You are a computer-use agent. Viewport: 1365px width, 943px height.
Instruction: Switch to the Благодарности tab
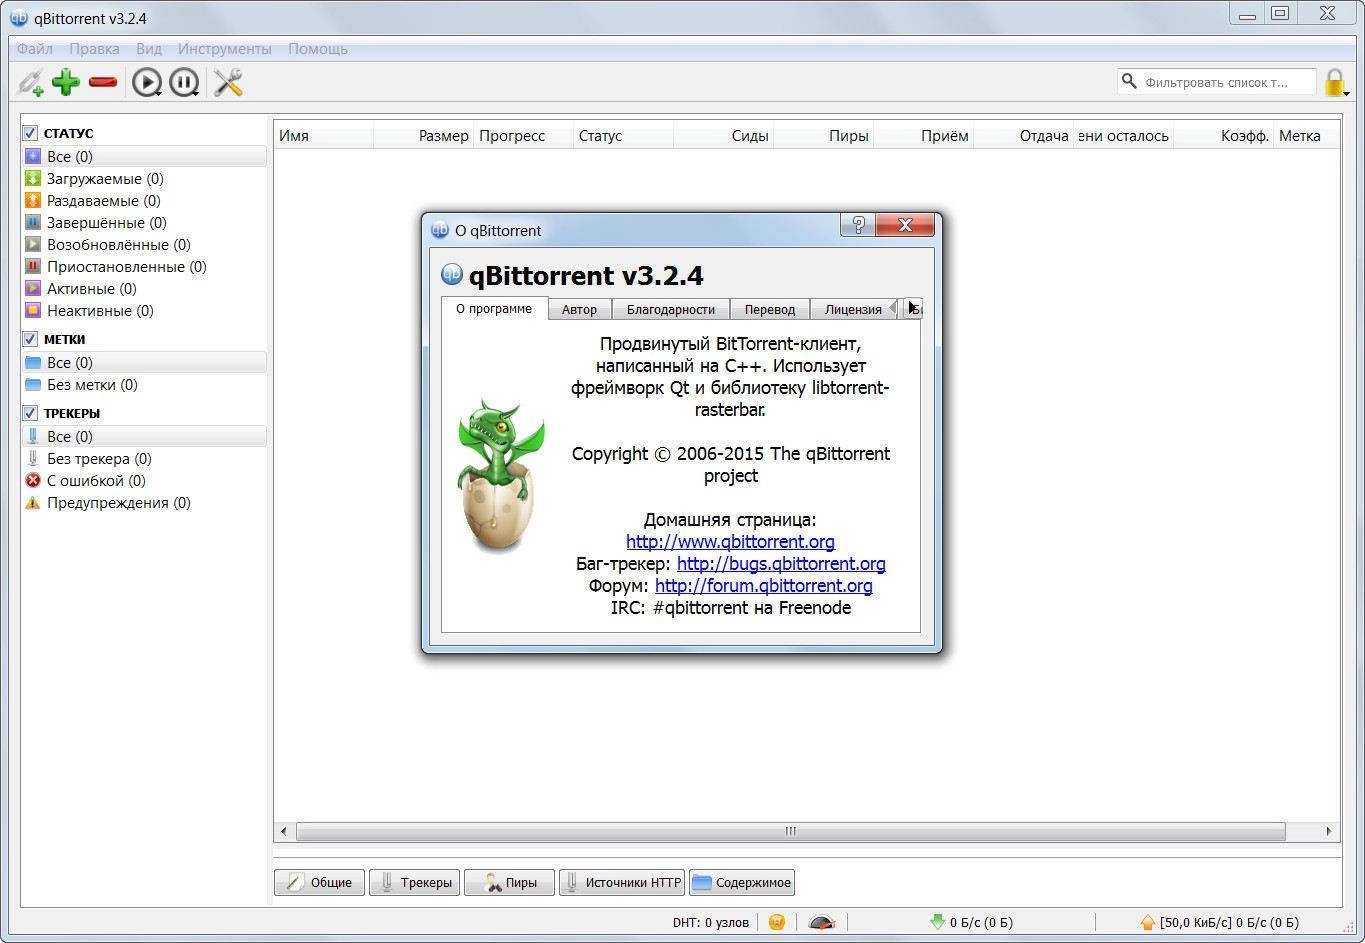pyautogui.click(x=671, y=309)
